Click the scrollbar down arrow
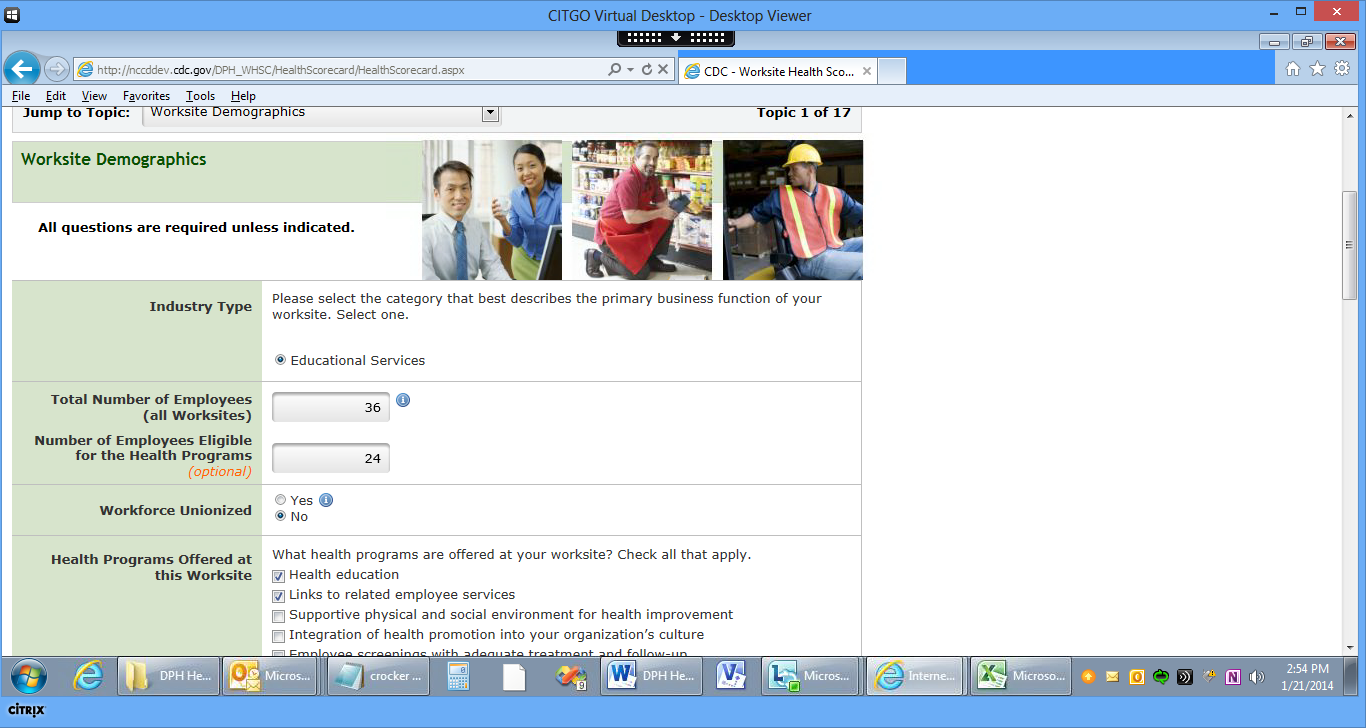This screenshot has width=1366, height=728. pyautogui.click(x=1348, y=648)
